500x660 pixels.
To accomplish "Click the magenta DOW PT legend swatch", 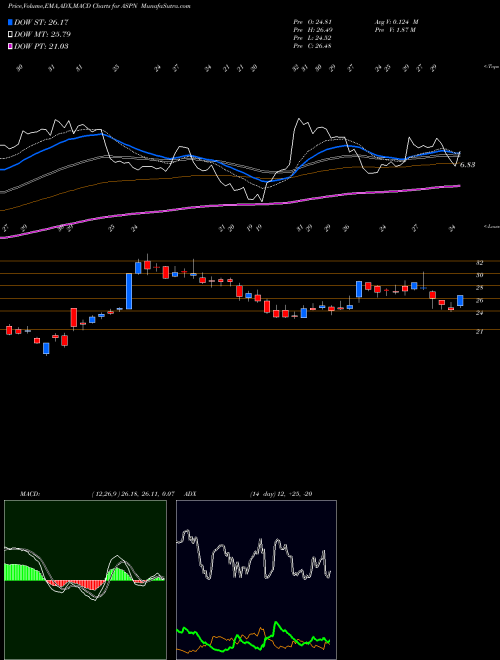I will (10, 46).
